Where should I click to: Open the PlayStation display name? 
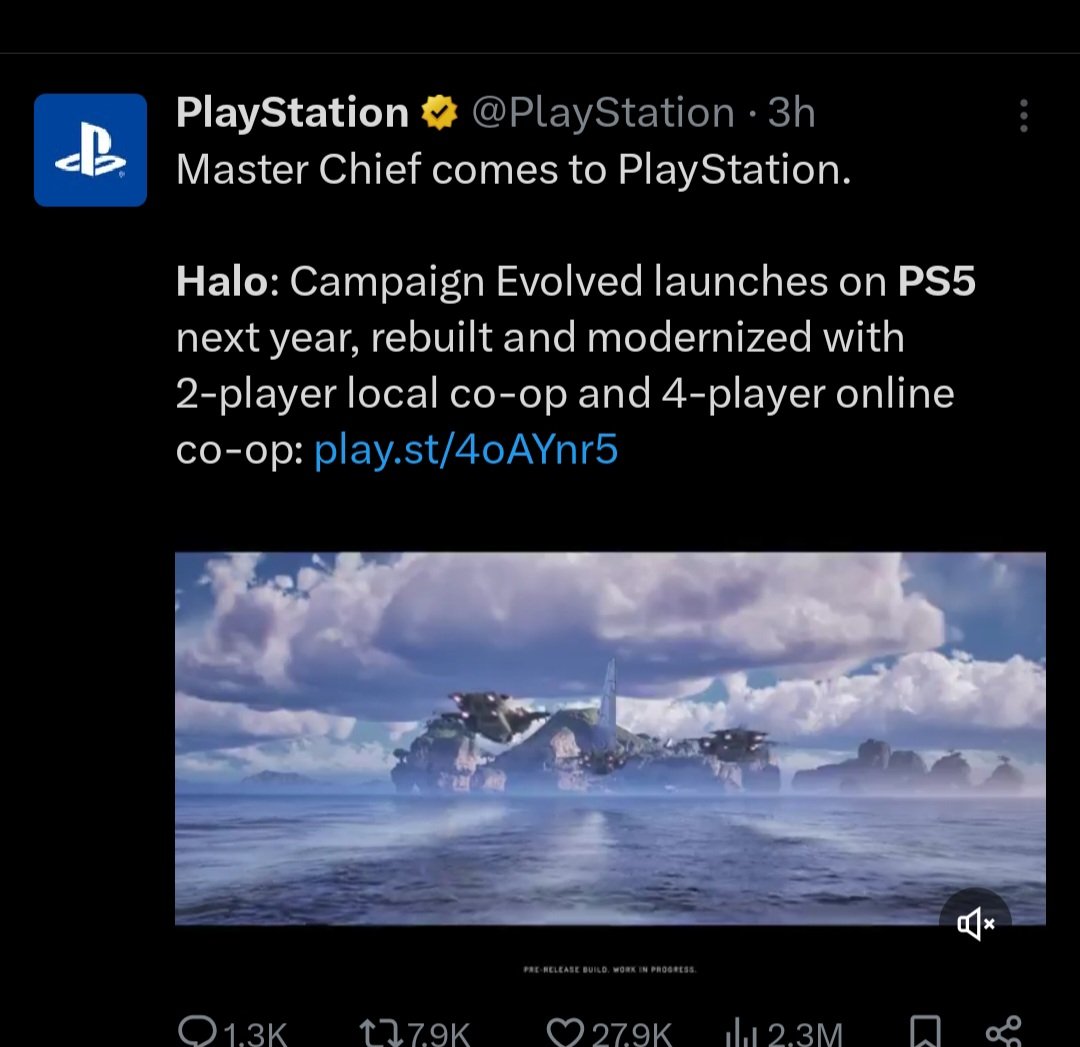click(x=293, y=112)
